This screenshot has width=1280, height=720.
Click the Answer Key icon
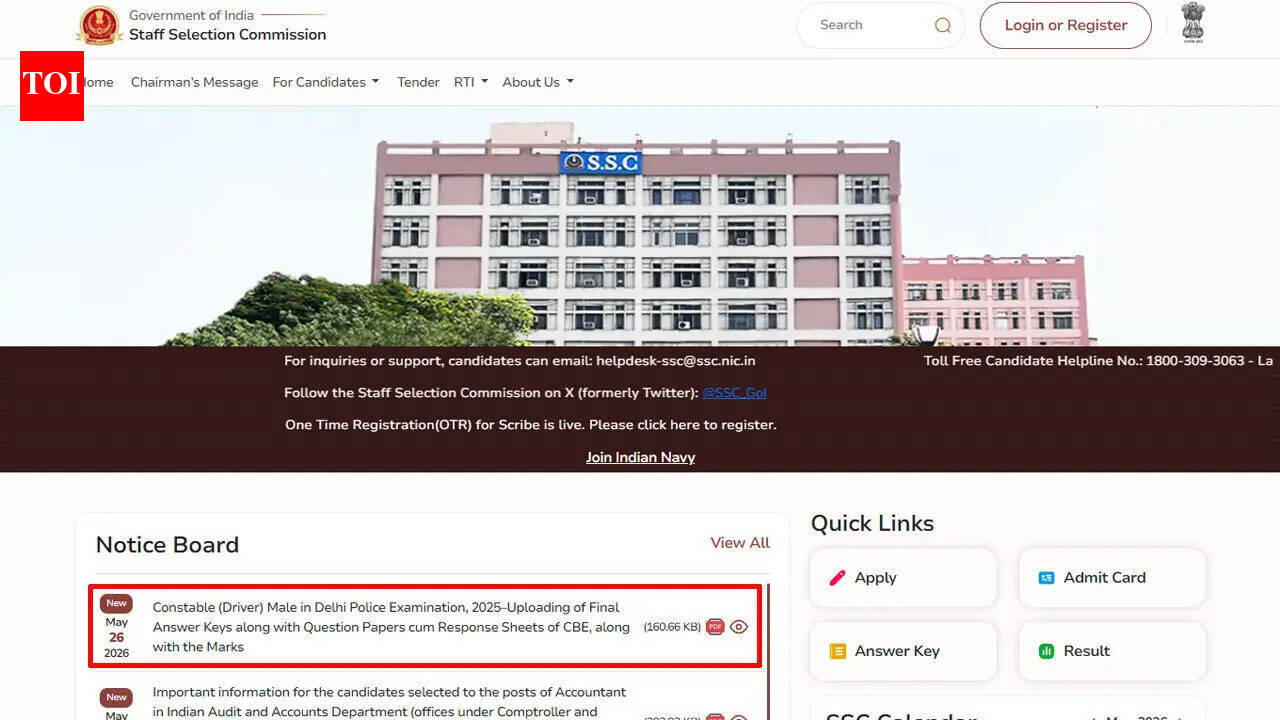point(838,651)
